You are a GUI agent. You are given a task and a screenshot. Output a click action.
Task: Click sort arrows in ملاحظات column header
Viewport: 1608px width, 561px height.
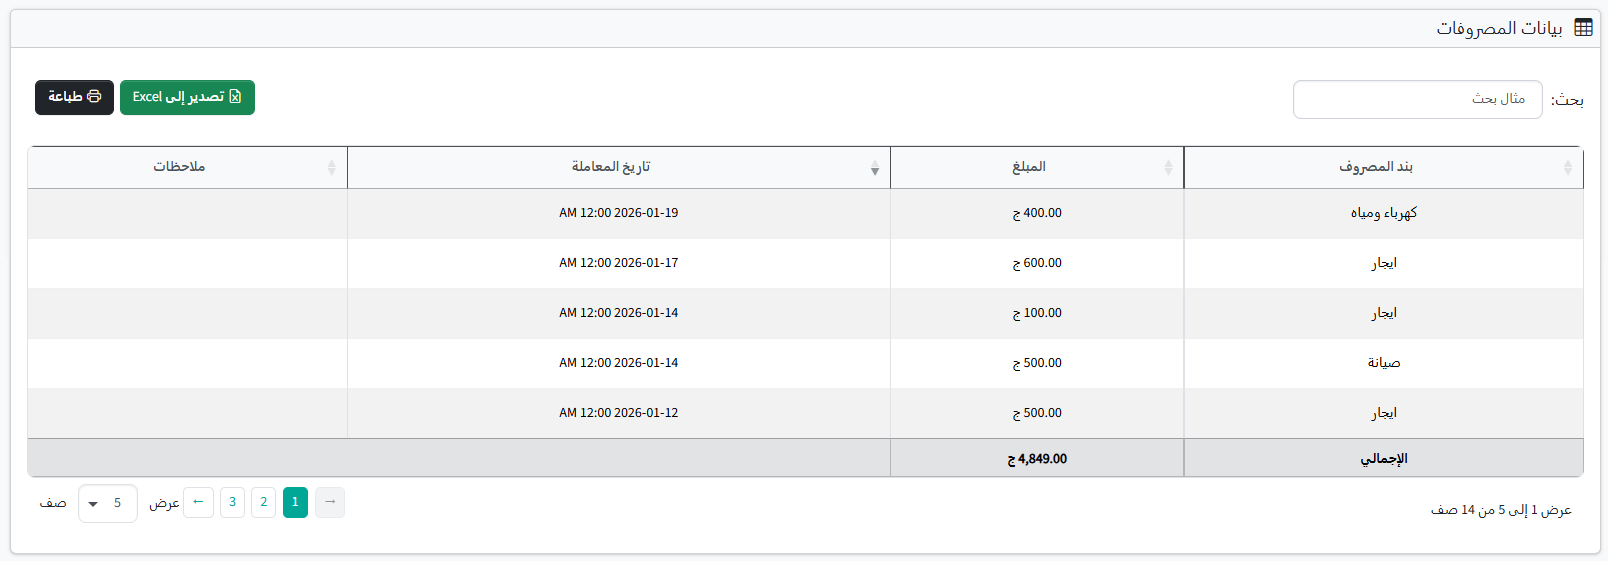tap(332, 168)
